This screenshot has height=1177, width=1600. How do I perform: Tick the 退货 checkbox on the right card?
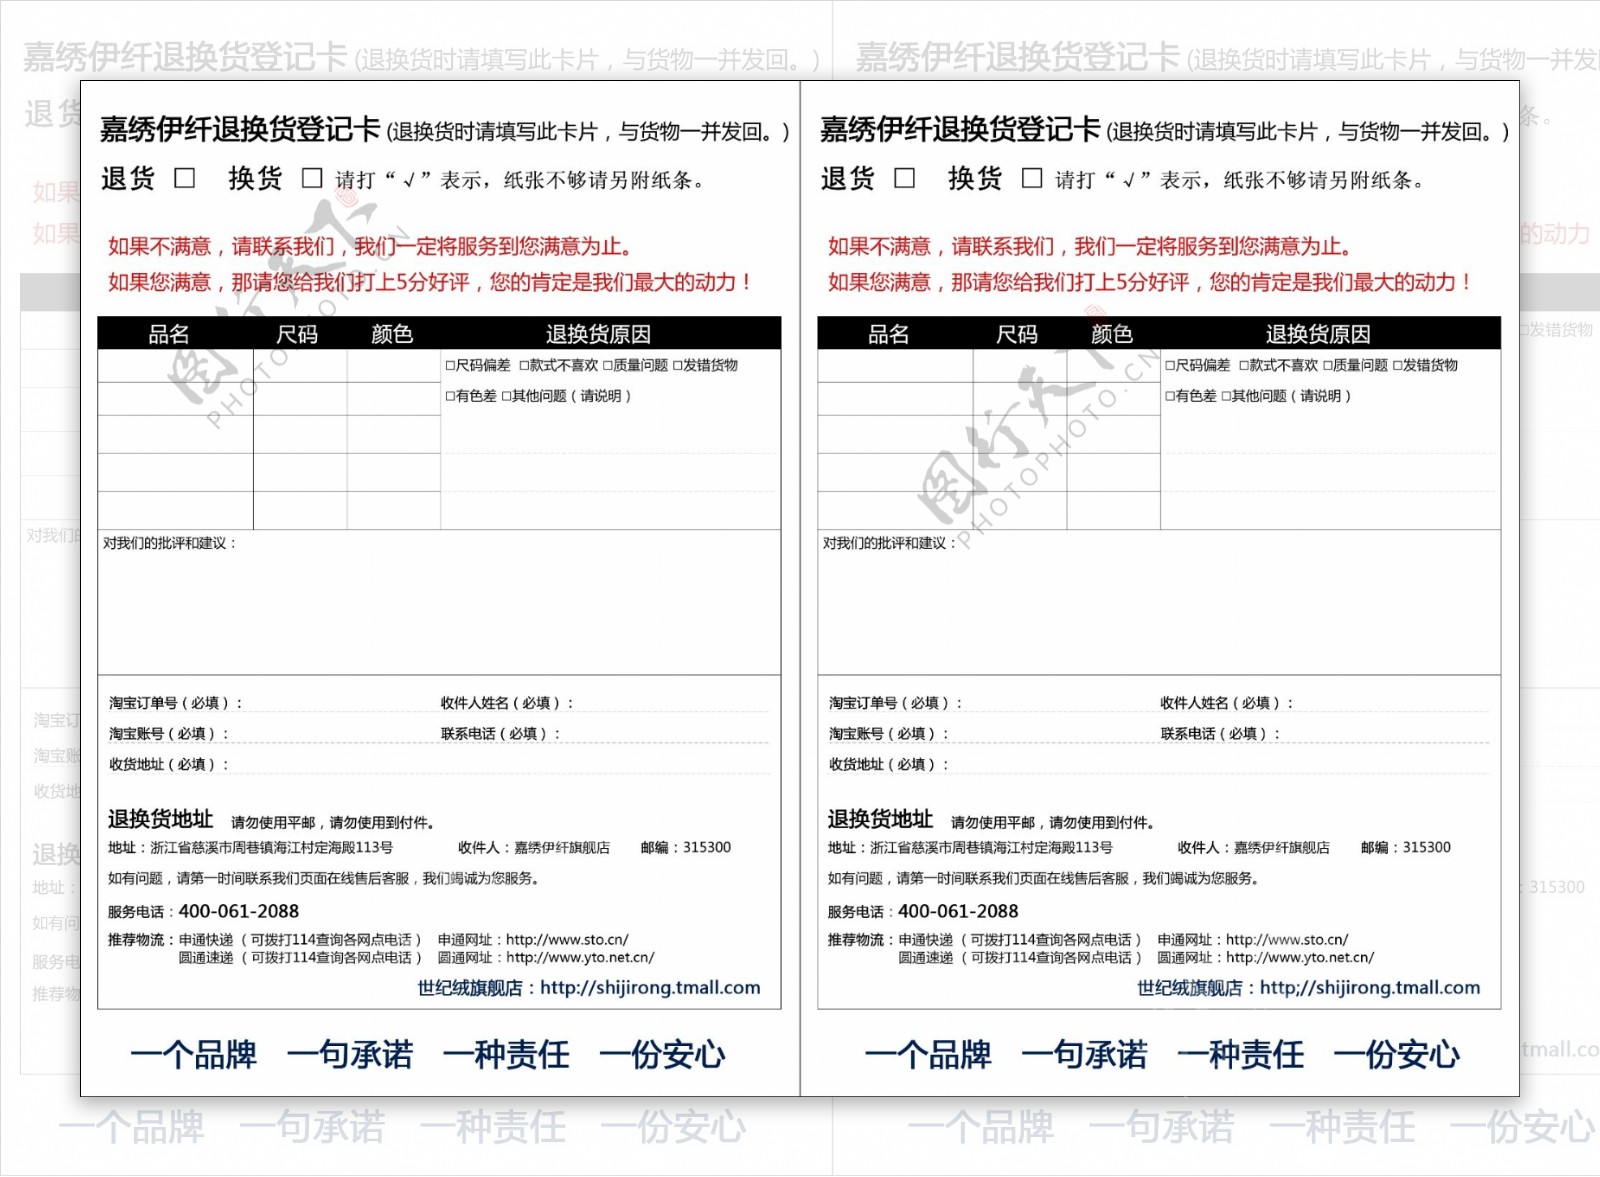coord(905,178)
